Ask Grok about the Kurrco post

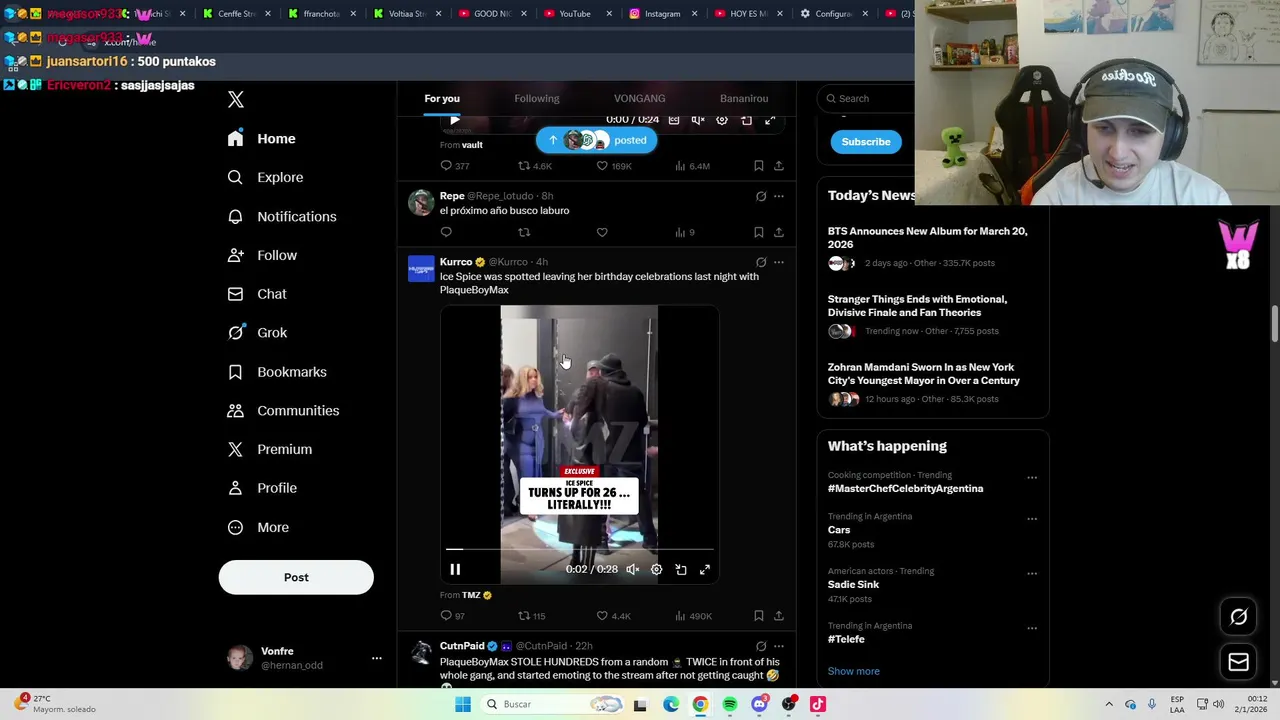coord(761,262)
